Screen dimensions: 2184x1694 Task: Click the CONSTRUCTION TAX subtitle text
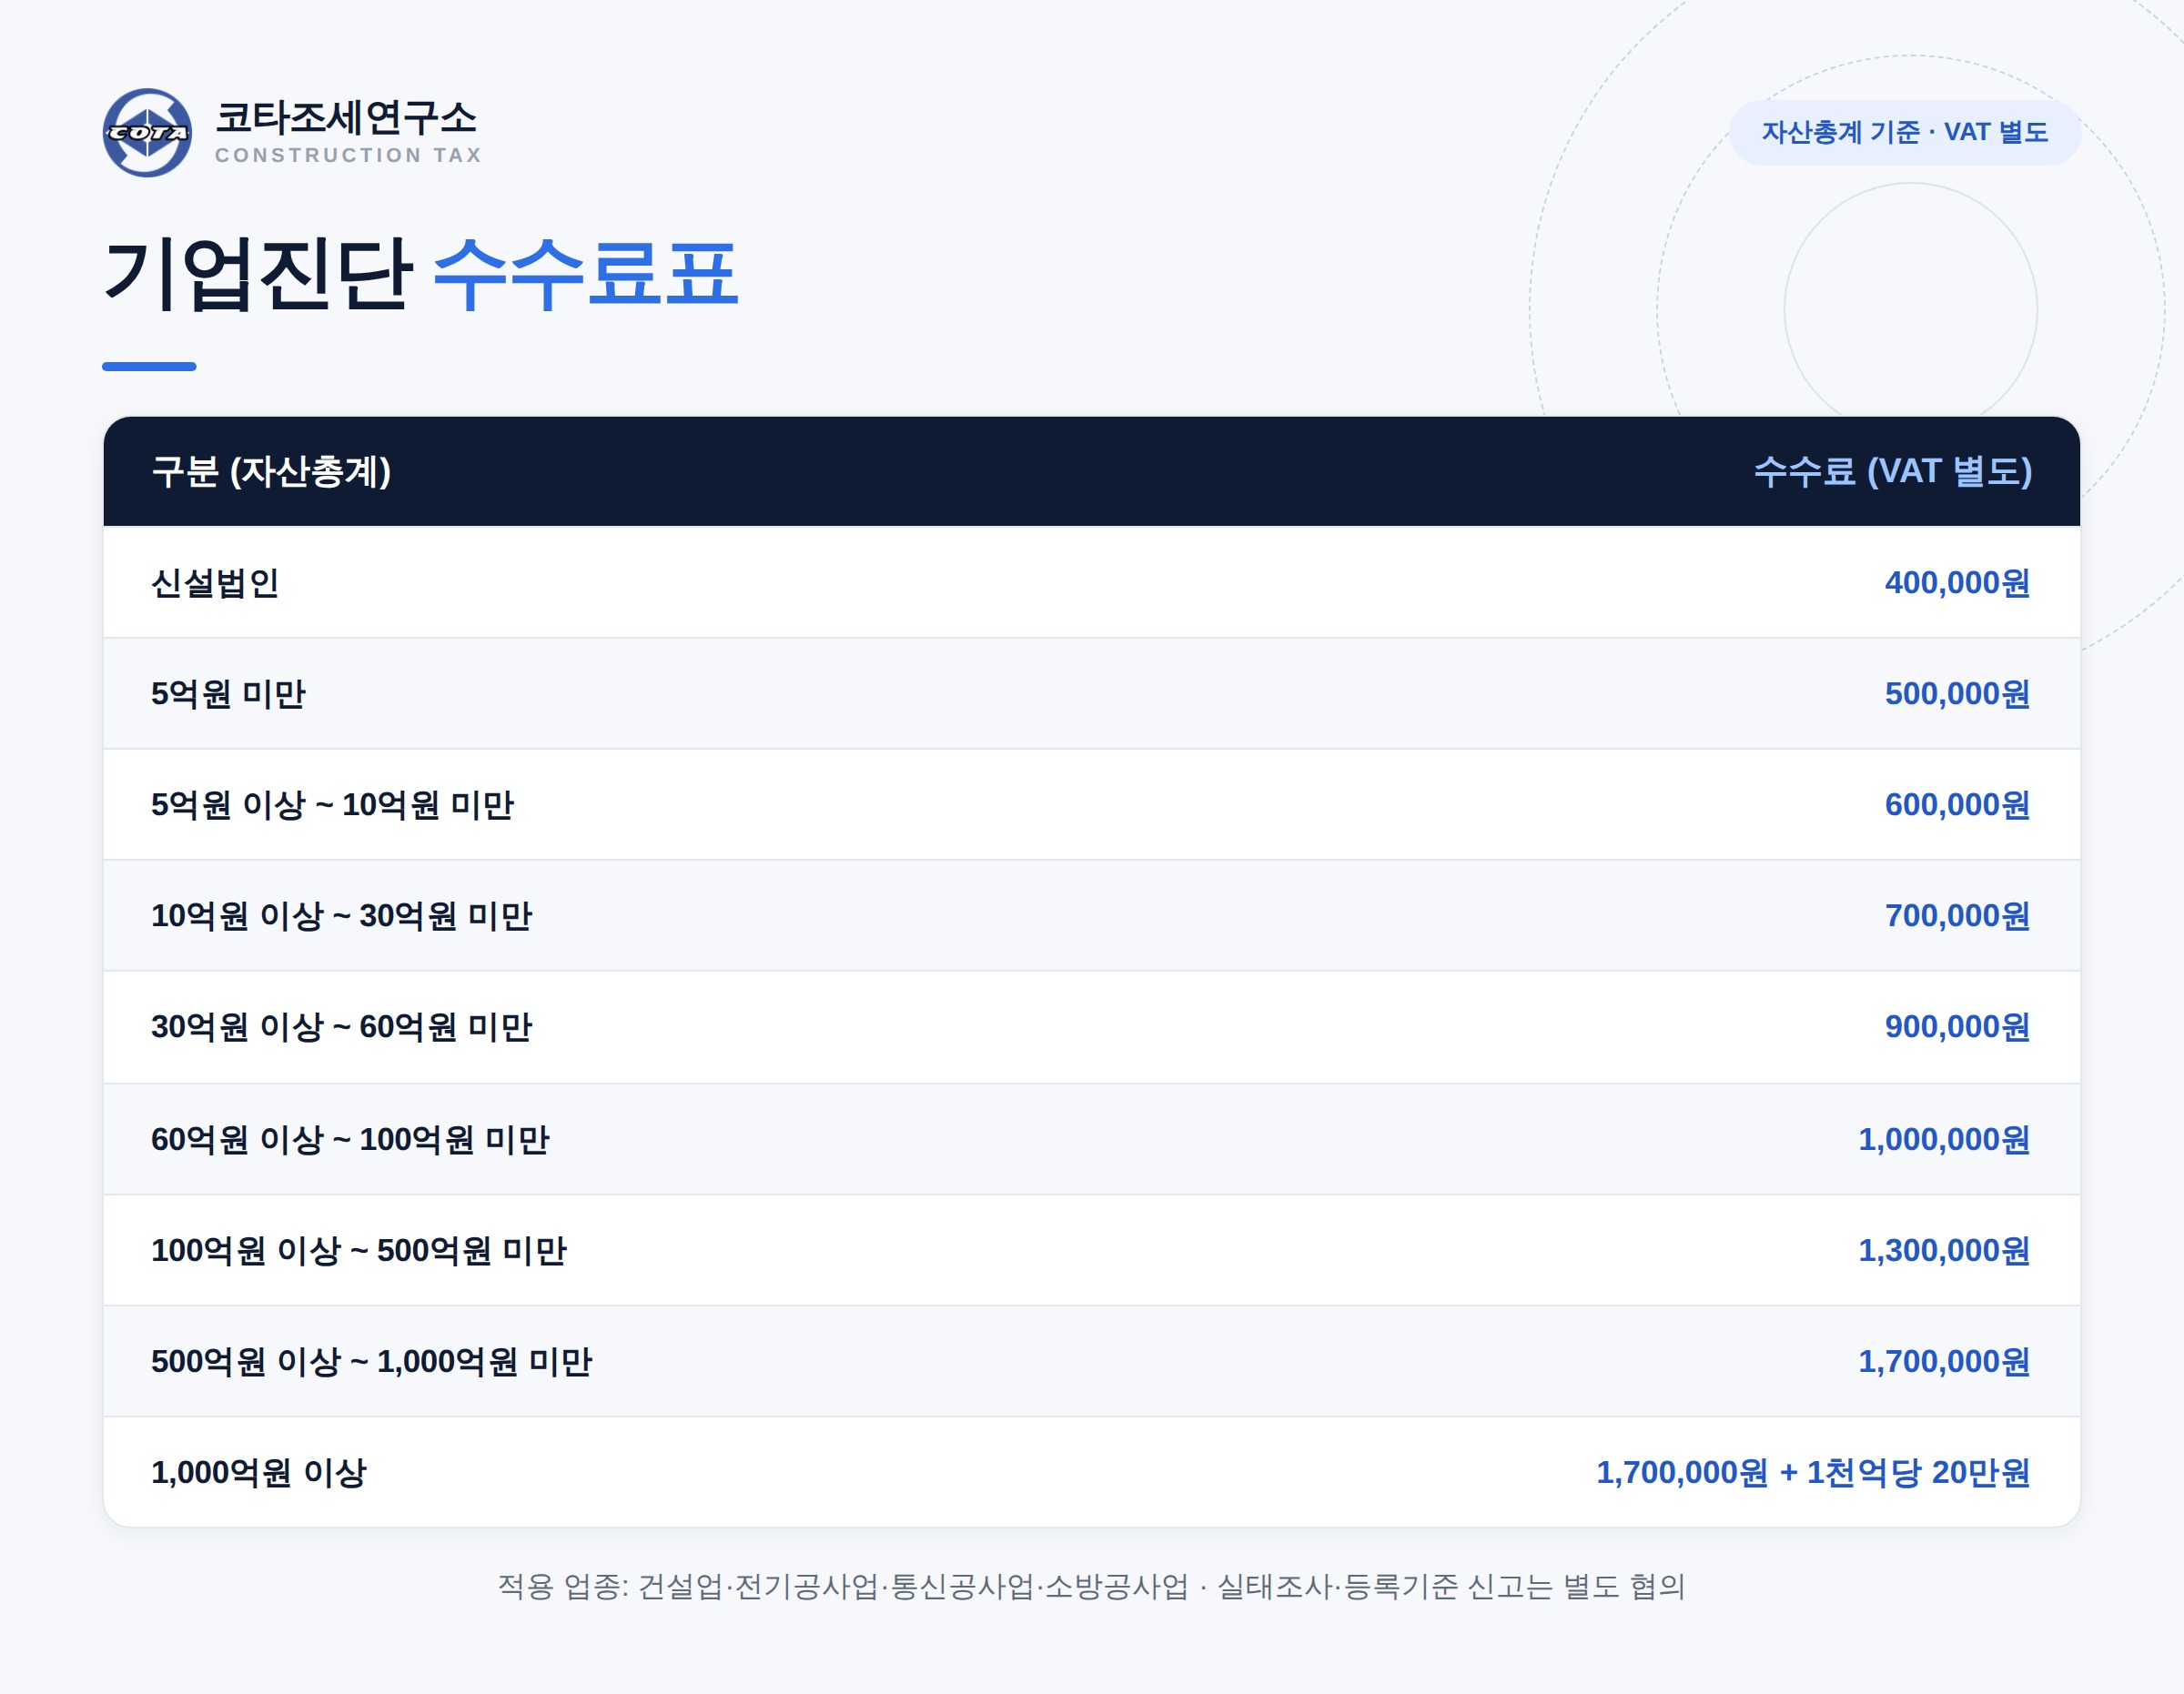(349, 155)
